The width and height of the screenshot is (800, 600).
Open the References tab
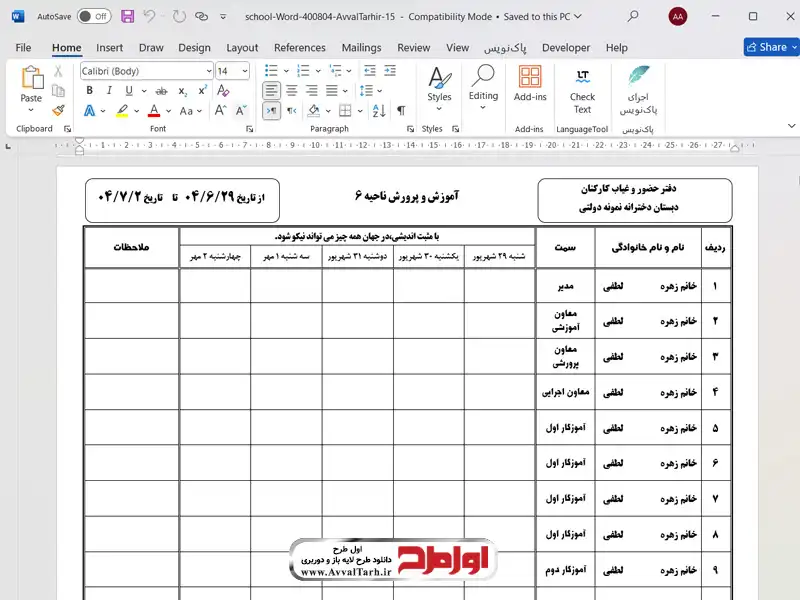(x=299, y=47)
